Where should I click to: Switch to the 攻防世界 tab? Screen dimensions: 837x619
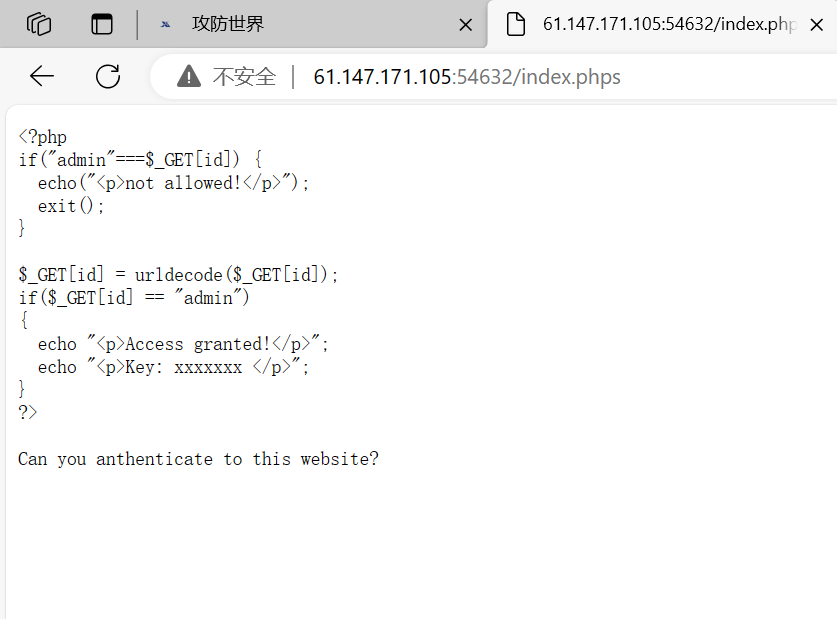(312, 24)
